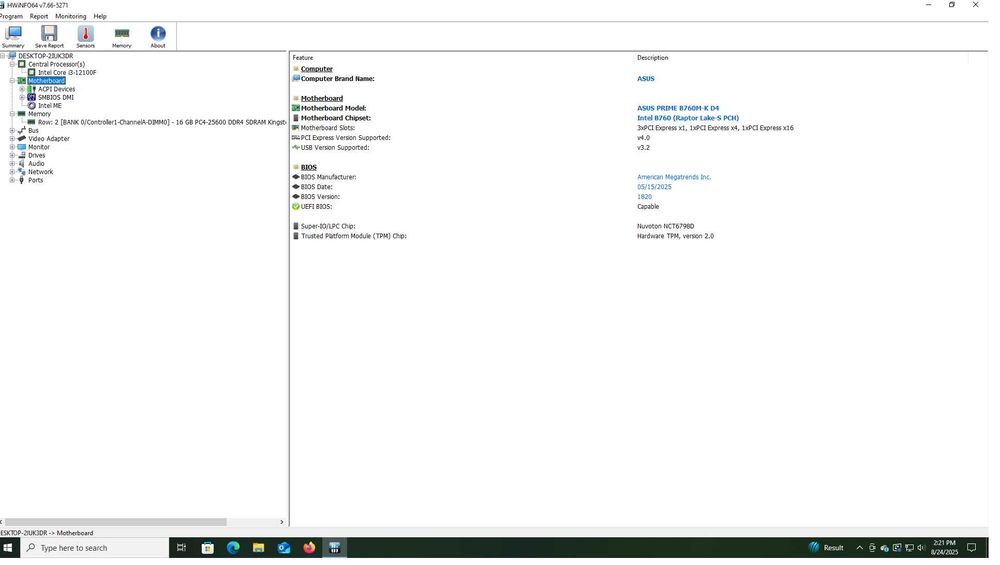Collapse the Central Processor(s) branch

click(12, 64)
